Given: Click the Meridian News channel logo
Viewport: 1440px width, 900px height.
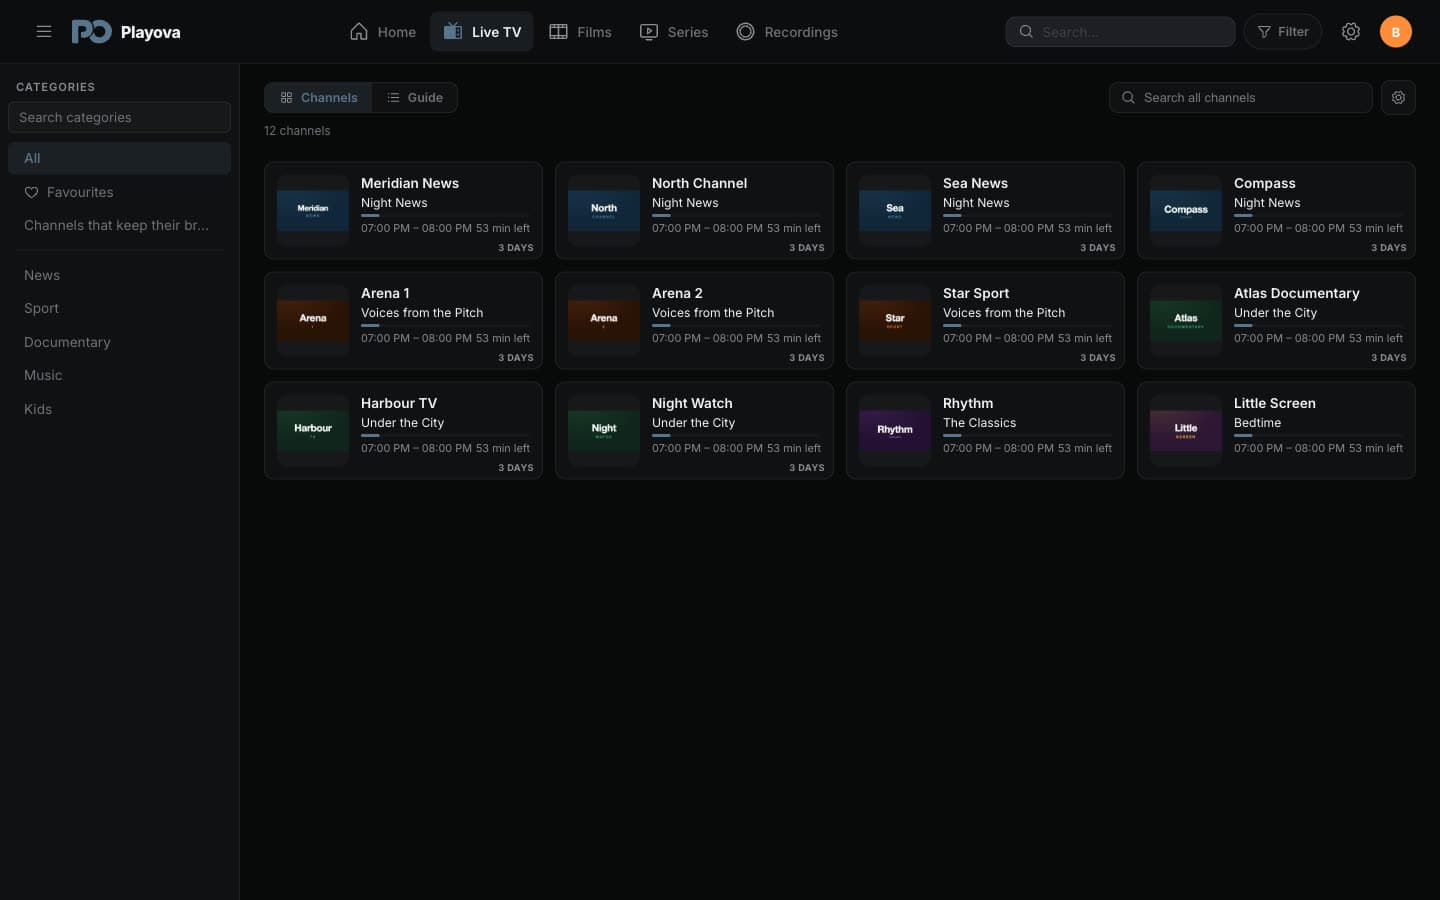Looking at the screenshot, I should pos(313,210).
